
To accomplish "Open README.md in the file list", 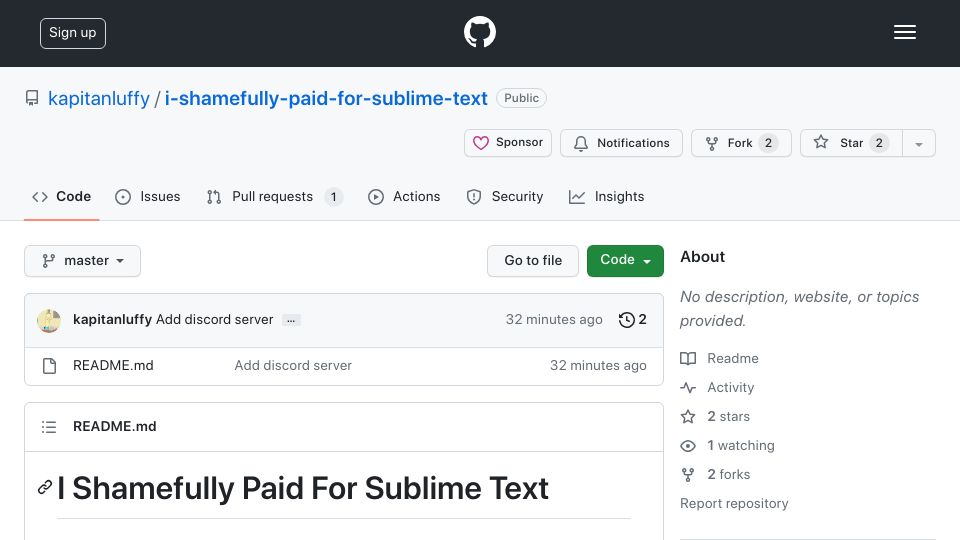I will (x=113, y=366).
